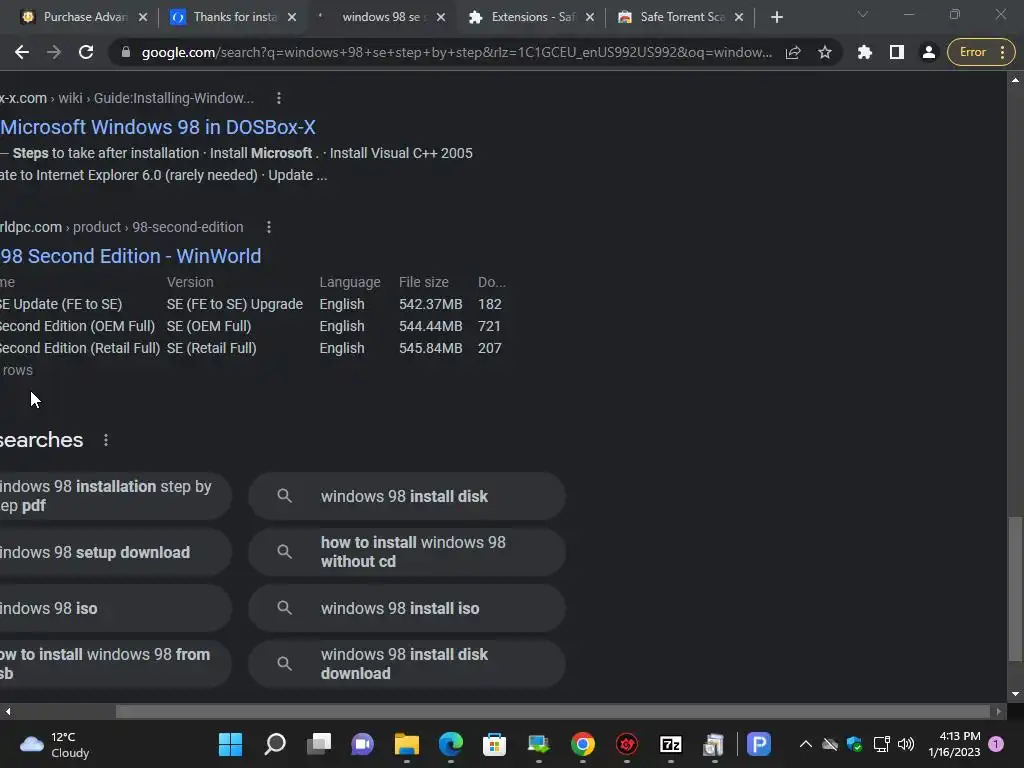Open the Chrome profile avatar menu
The image size is (1024, 768).
coord(928,52)
